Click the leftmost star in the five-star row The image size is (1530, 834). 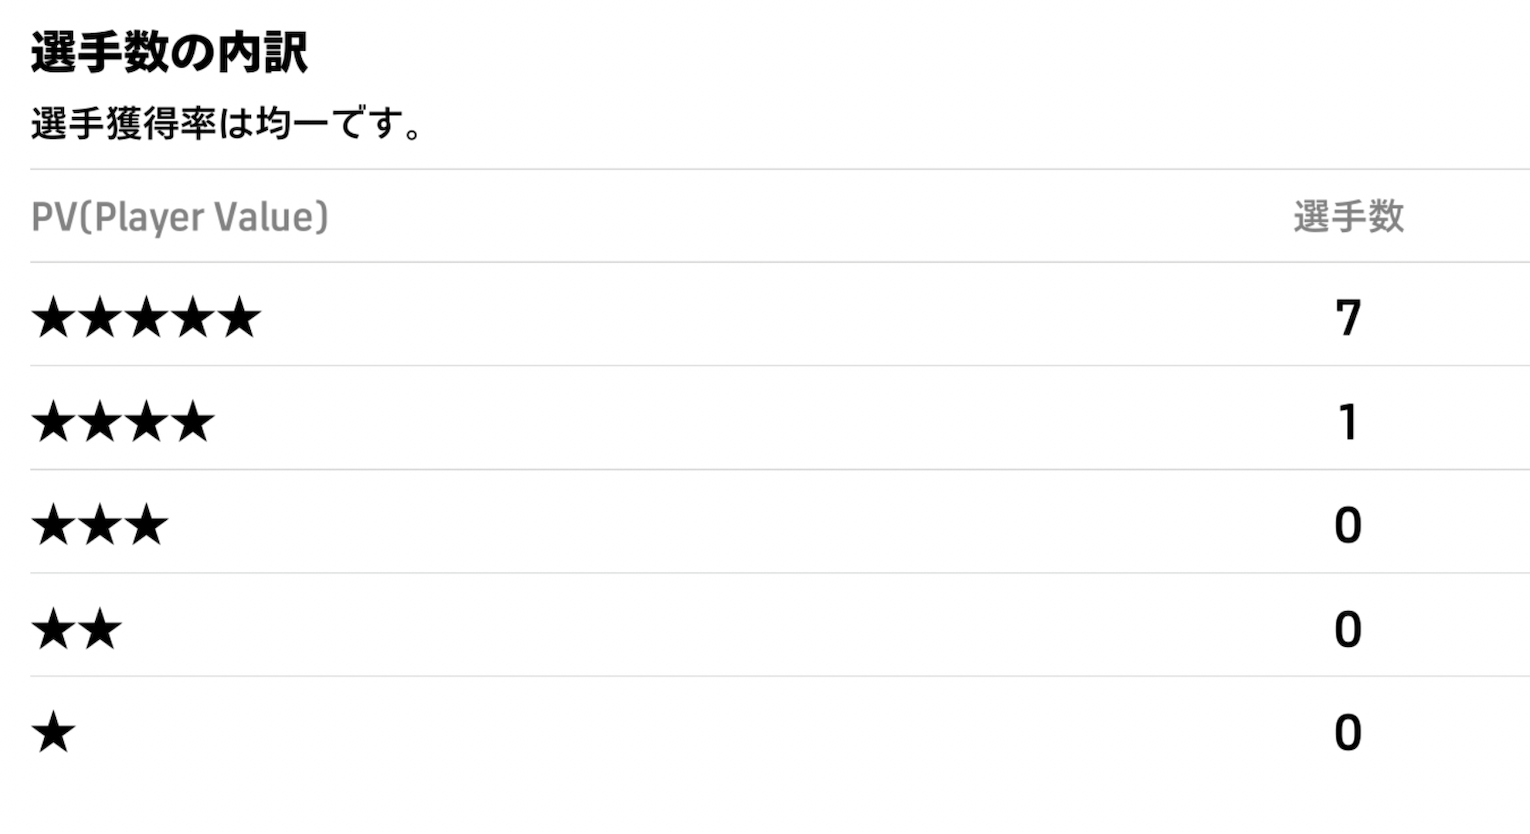click(53, 318)
